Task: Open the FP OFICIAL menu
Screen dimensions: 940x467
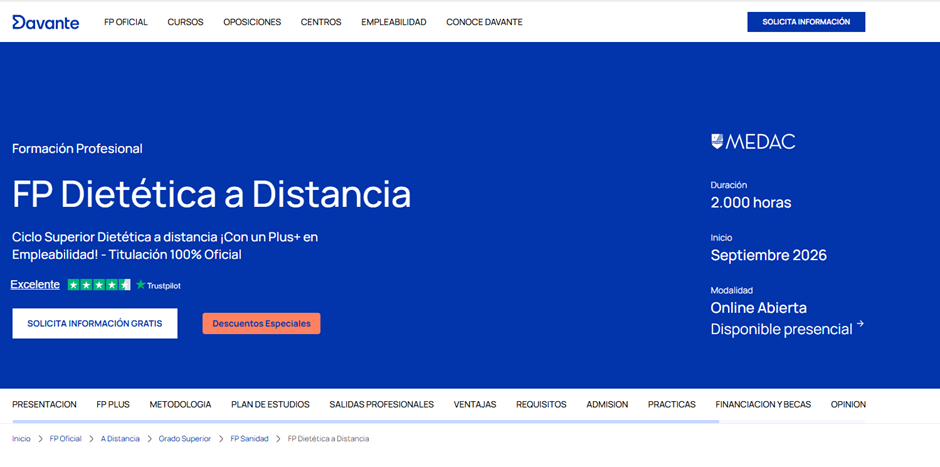Action: pos(126,22)
